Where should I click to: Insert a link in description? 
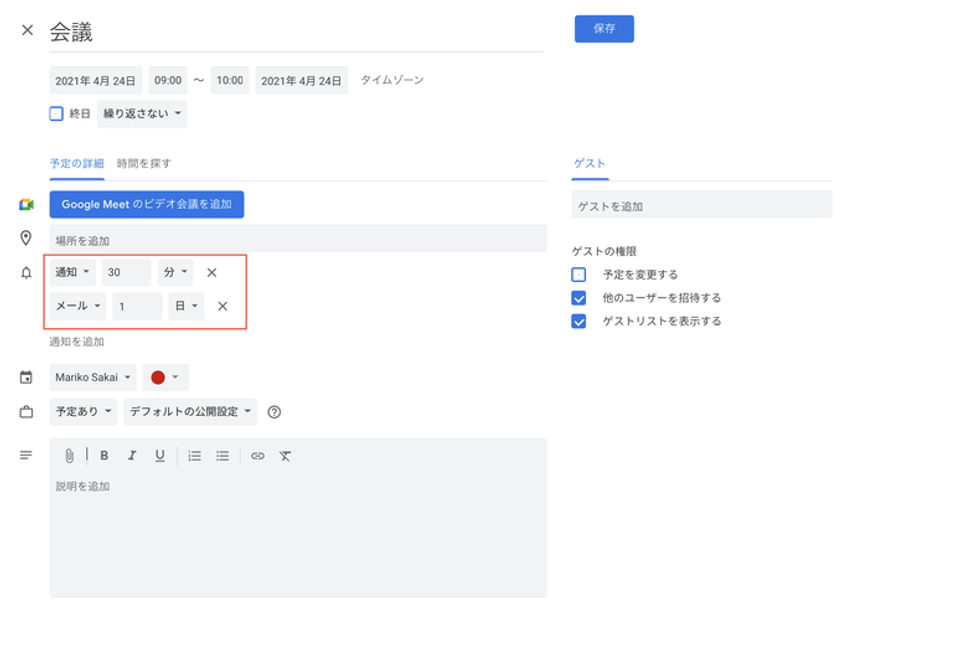click(x=258, y=456)
